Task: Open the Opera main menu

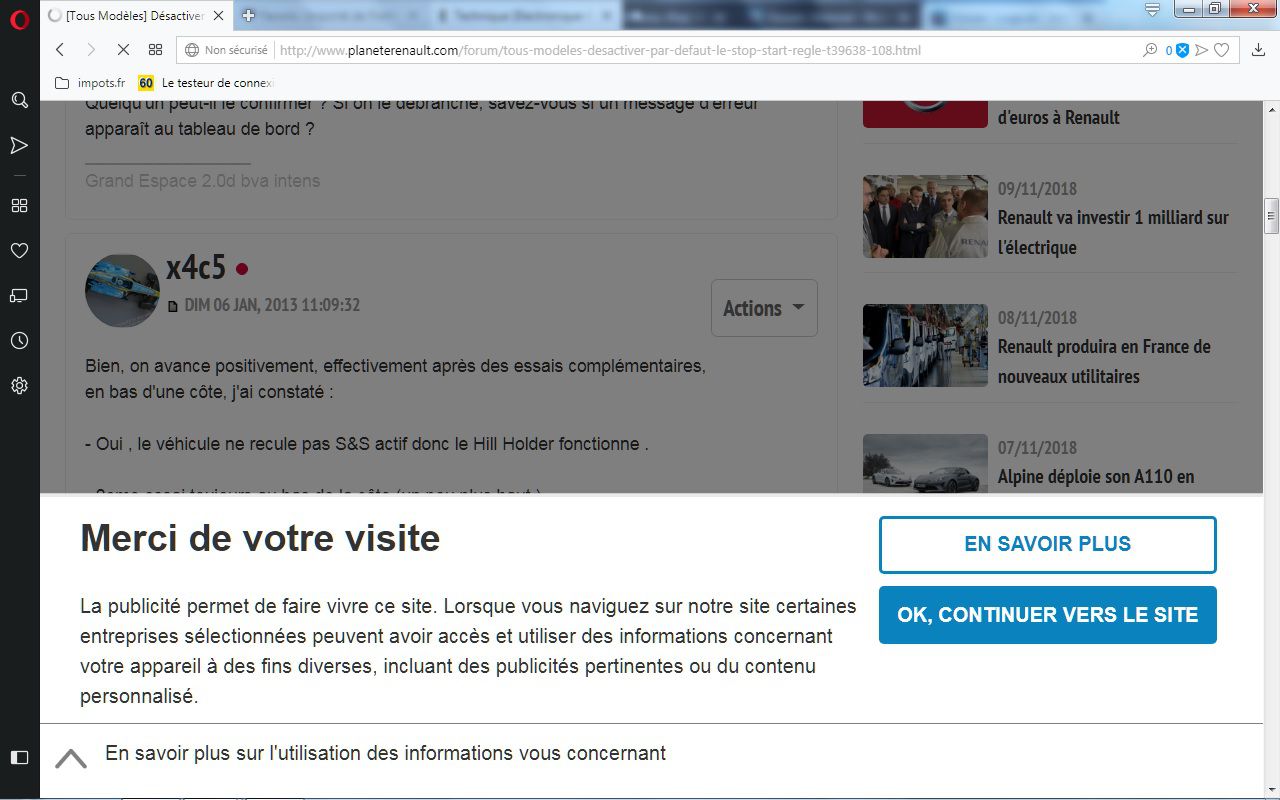Action: click(19, 20)
